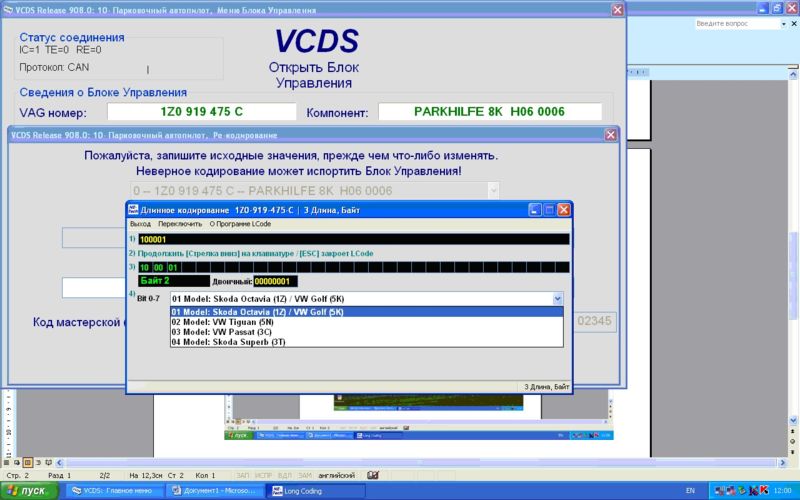800x500 pixels.
Task: Switch Word to Web layout view icon
Action: coord(17,463)
